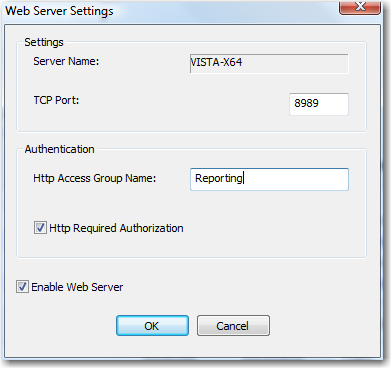Screen dimensions: 391x368
Task: Click the 'Authentication' group heading
Action: [x=59, y=149]
